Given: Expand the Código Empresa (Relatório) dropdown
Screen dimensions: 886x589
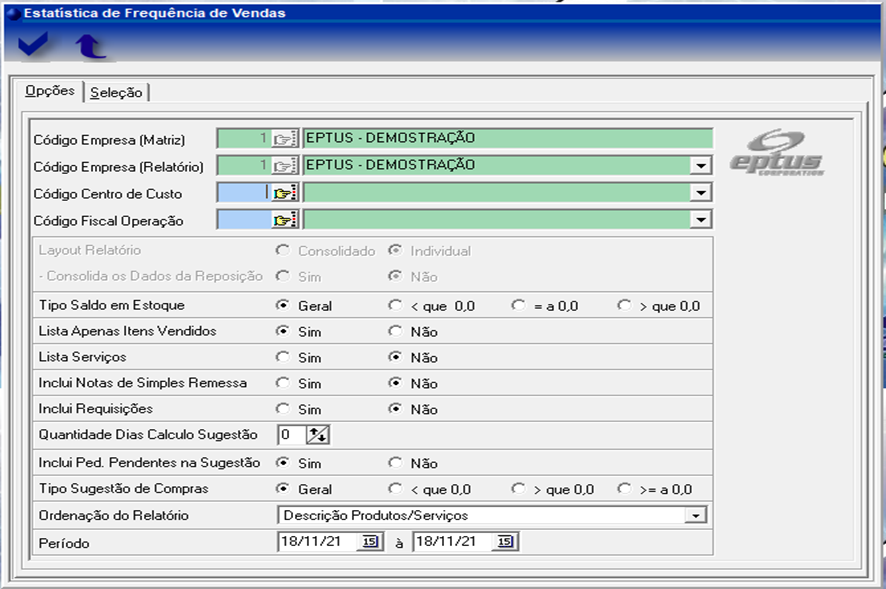Looking at the screenshot, I should (x=702, y=166).
